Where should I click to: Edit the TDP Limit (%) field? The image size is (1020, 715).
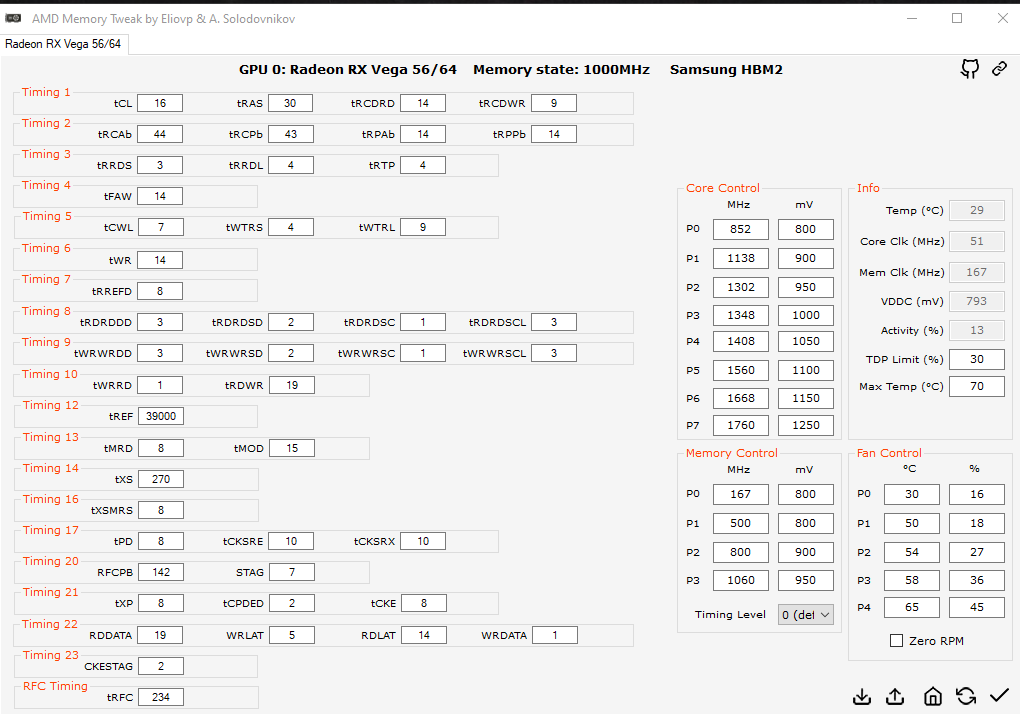click(976, 359)
